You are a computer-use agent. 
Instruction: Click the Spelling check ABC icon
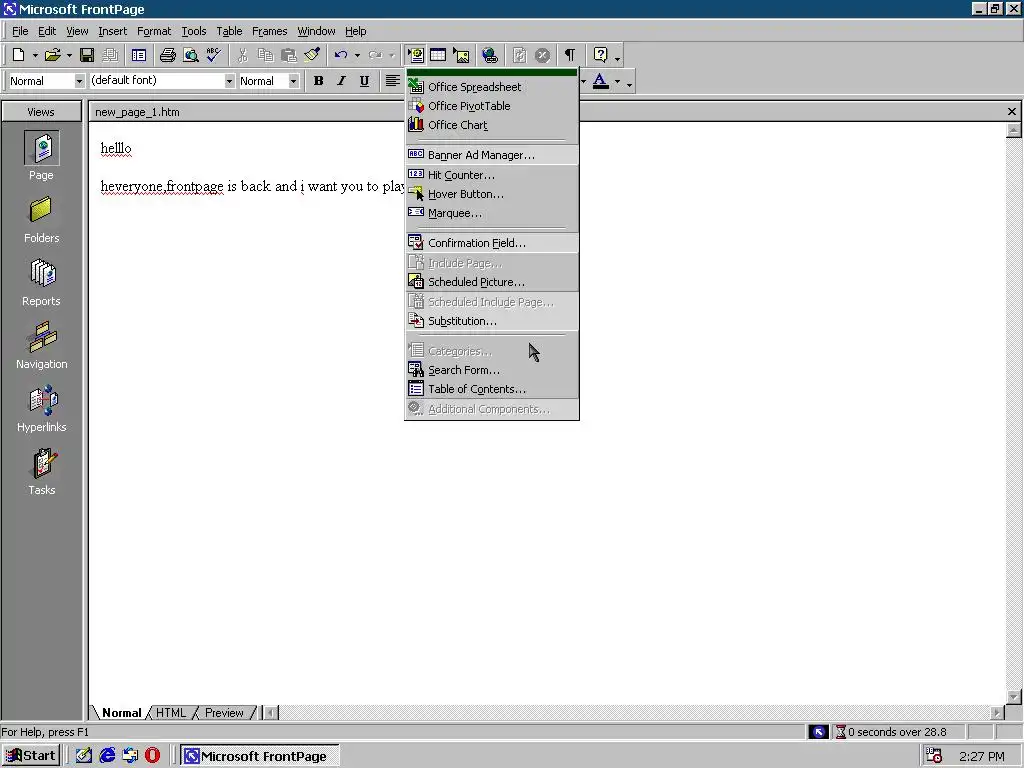click(x=214, y=56)
